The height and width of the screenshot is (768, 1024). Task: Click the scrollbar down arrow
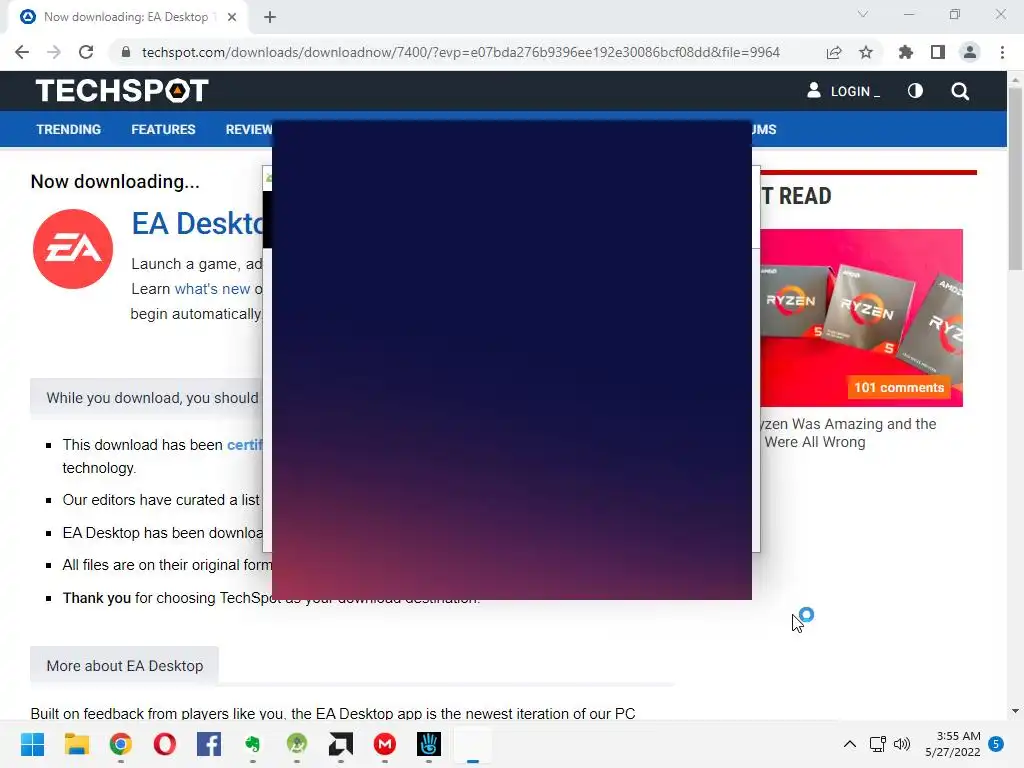(1015, 711)
